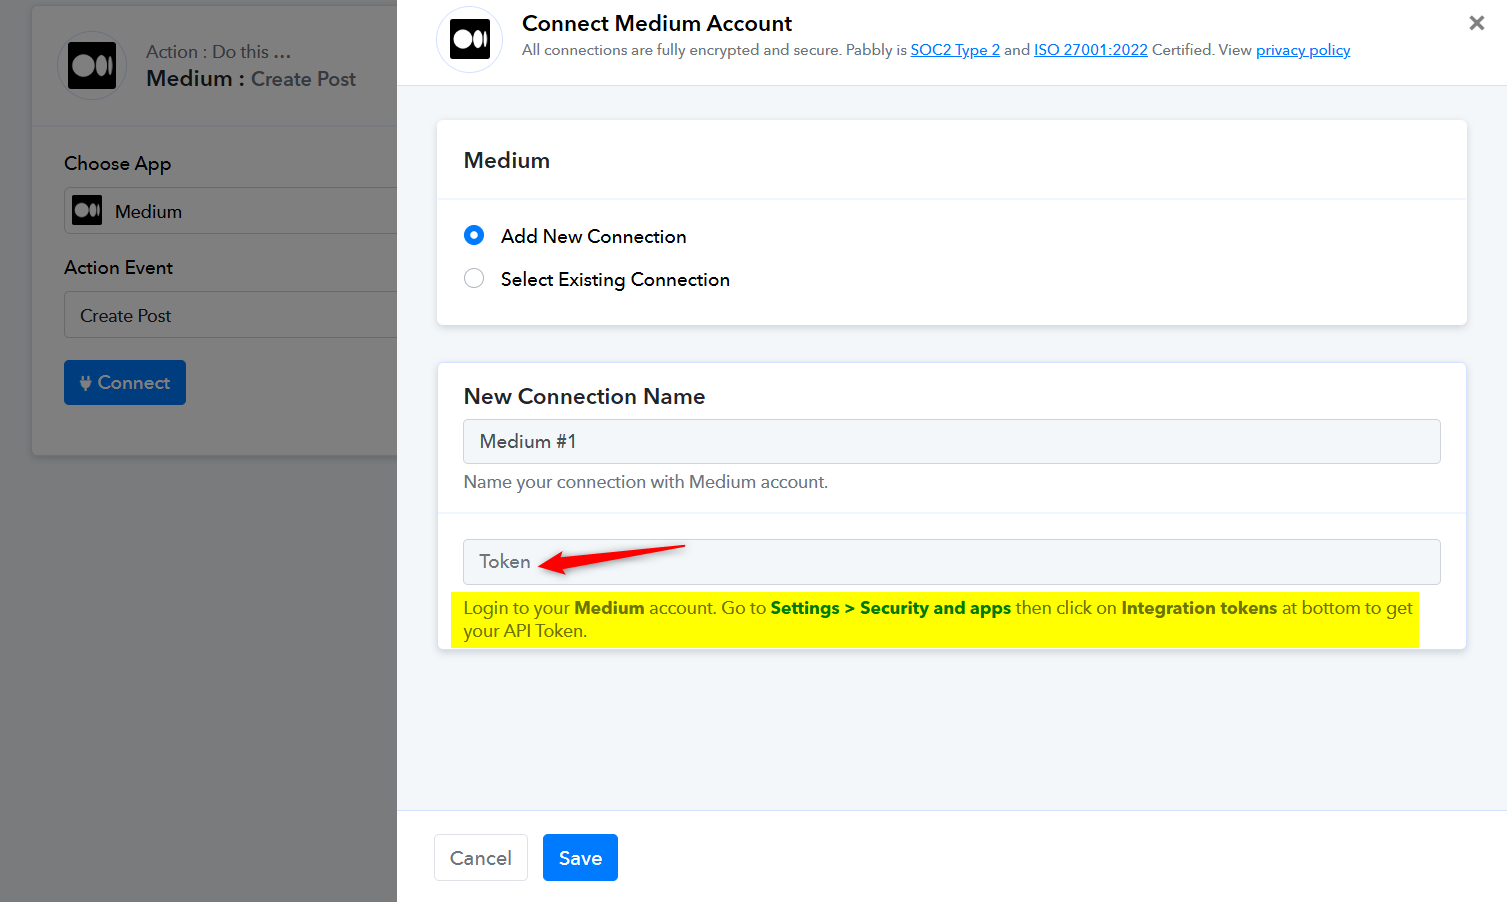Click the bold 'Integration tokens' instruction text
The width and height of the screenshot is (1507, 902).
coord(1198,608)
